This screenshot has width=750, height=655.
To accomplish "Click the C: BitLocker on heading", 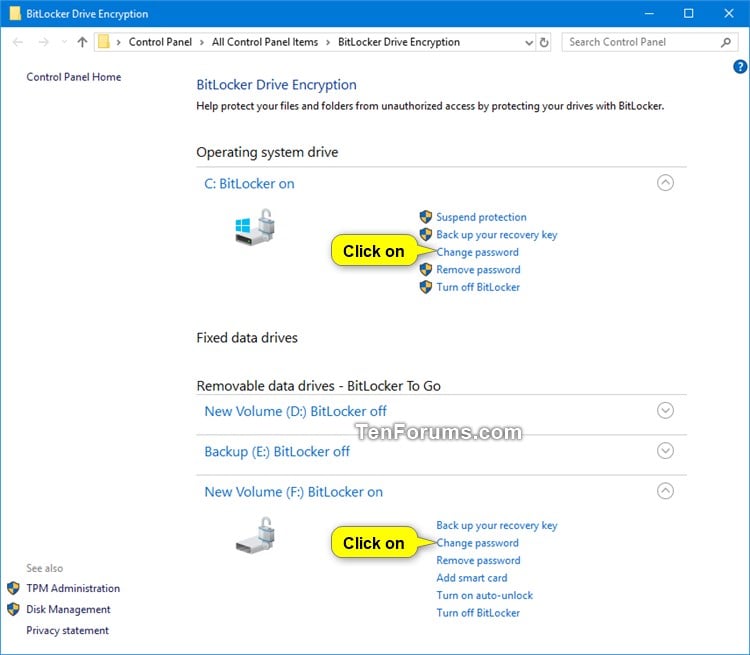I will tap(249, 184).
